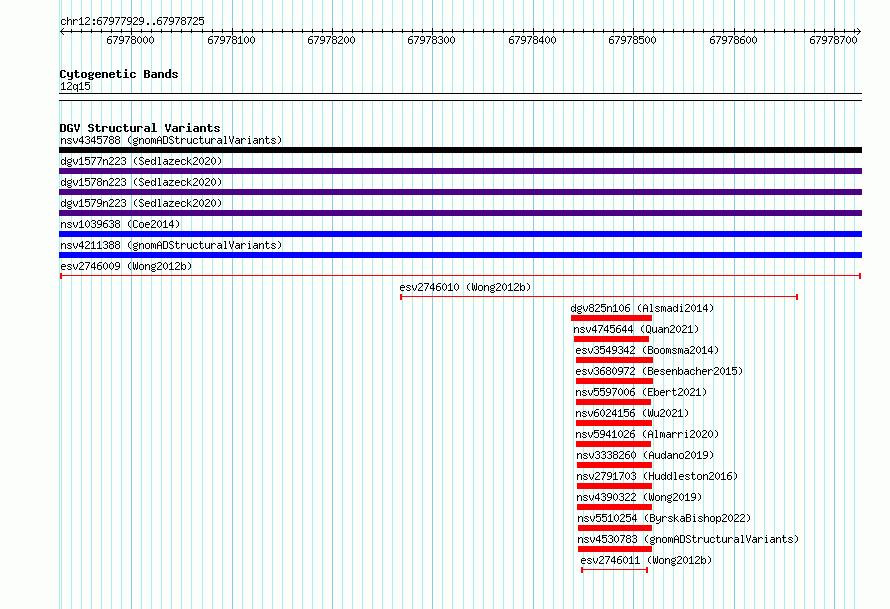Click the red bar under nsv6024156
Viewport: 890px width, 609px height.
(614, 423)
